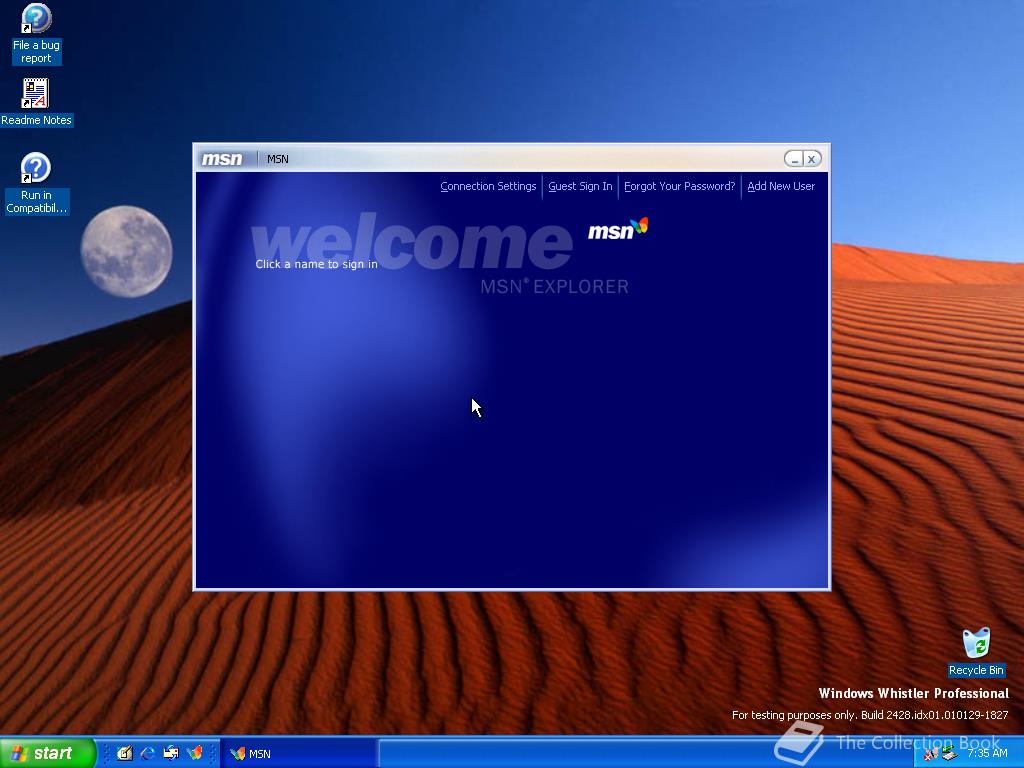This screenshot has height=768, width=1024.
Task: Click the network disconnected tray icon
Action: coord(931,754)
